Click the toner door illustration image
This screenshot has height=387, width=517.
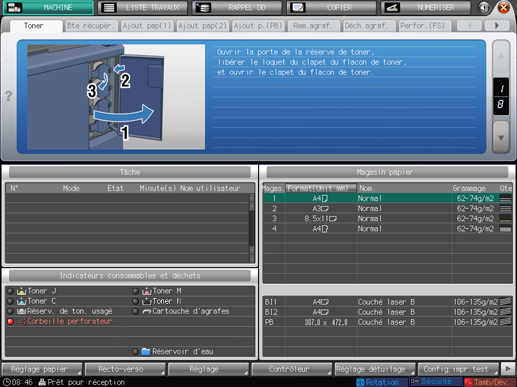[116, 97]
